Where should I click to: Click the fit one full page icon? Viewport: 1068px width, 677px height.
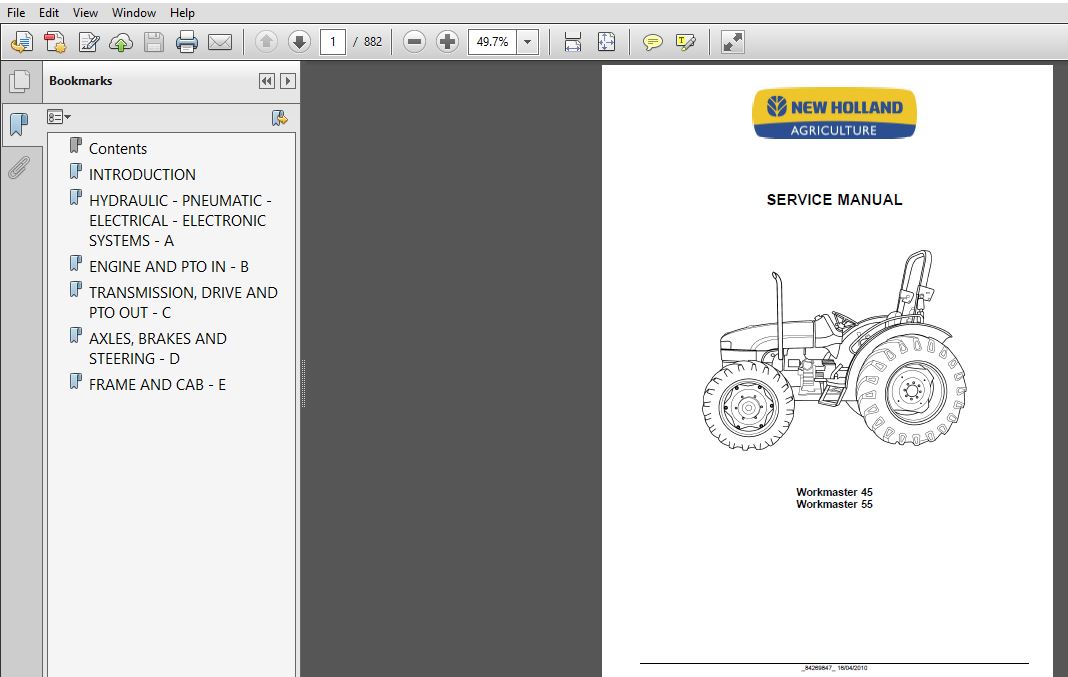point(606,42)
